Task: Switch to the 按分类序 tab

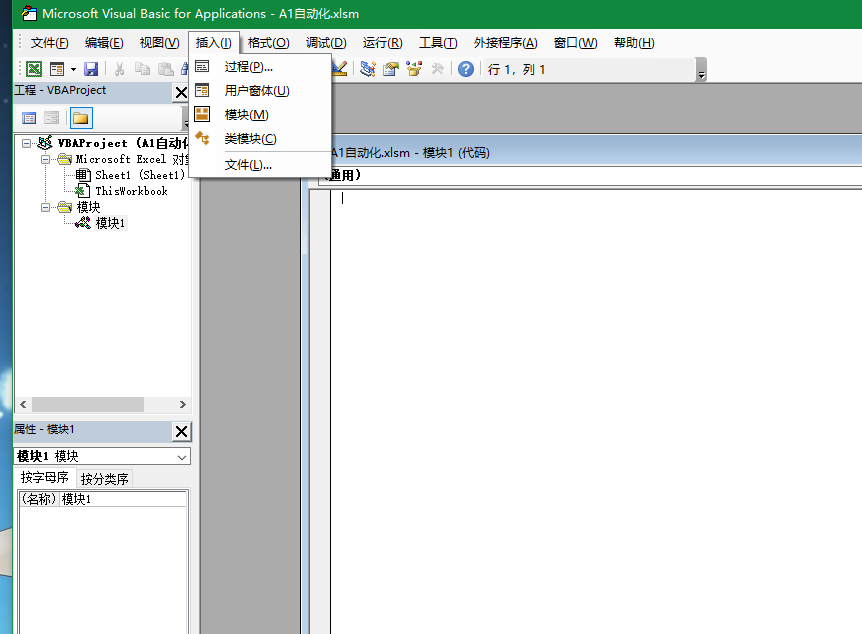Action: (104, 479)
